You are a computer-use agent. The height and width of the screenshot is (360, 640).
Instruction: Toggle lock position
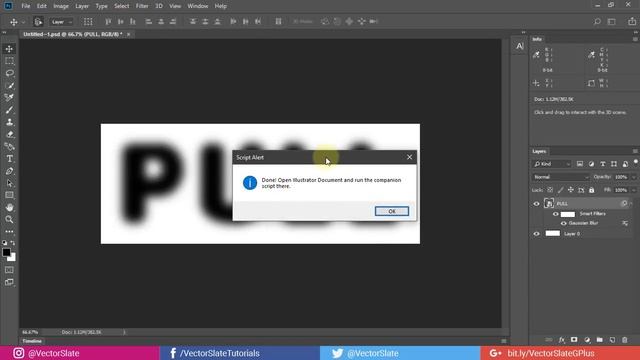click(571, 190)
